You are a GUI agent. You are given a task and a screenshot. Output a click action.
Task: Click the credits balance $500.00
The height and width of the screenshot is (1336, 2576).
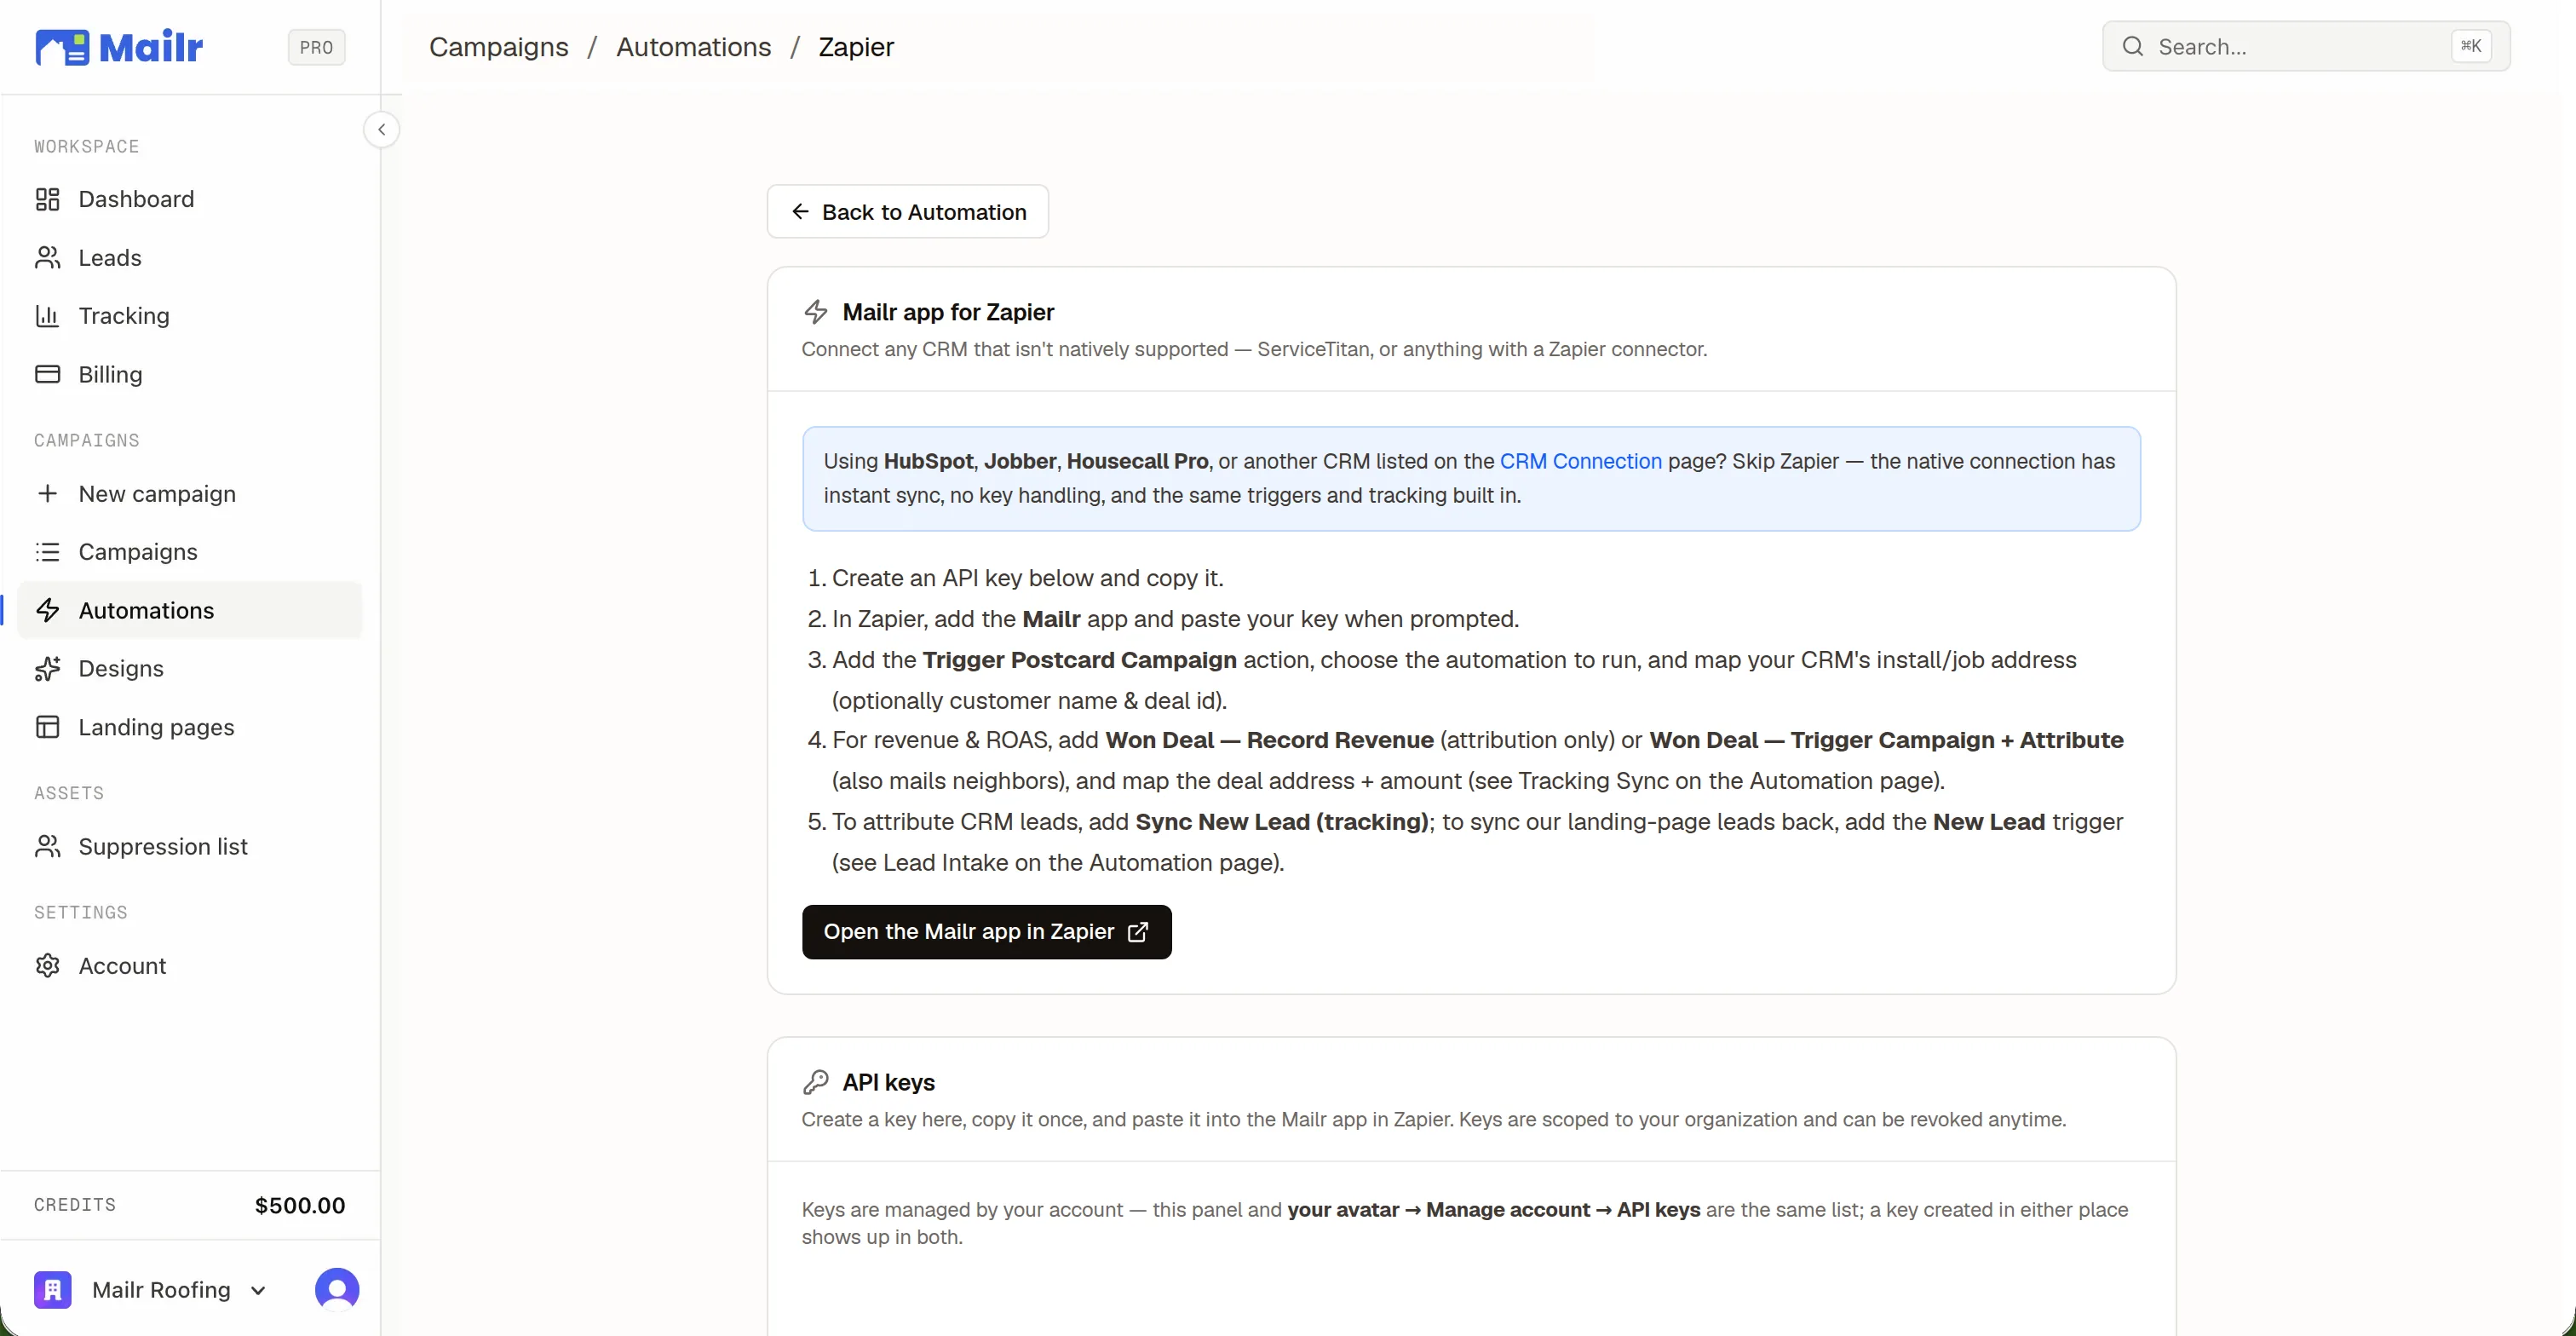click(300, 1206)
